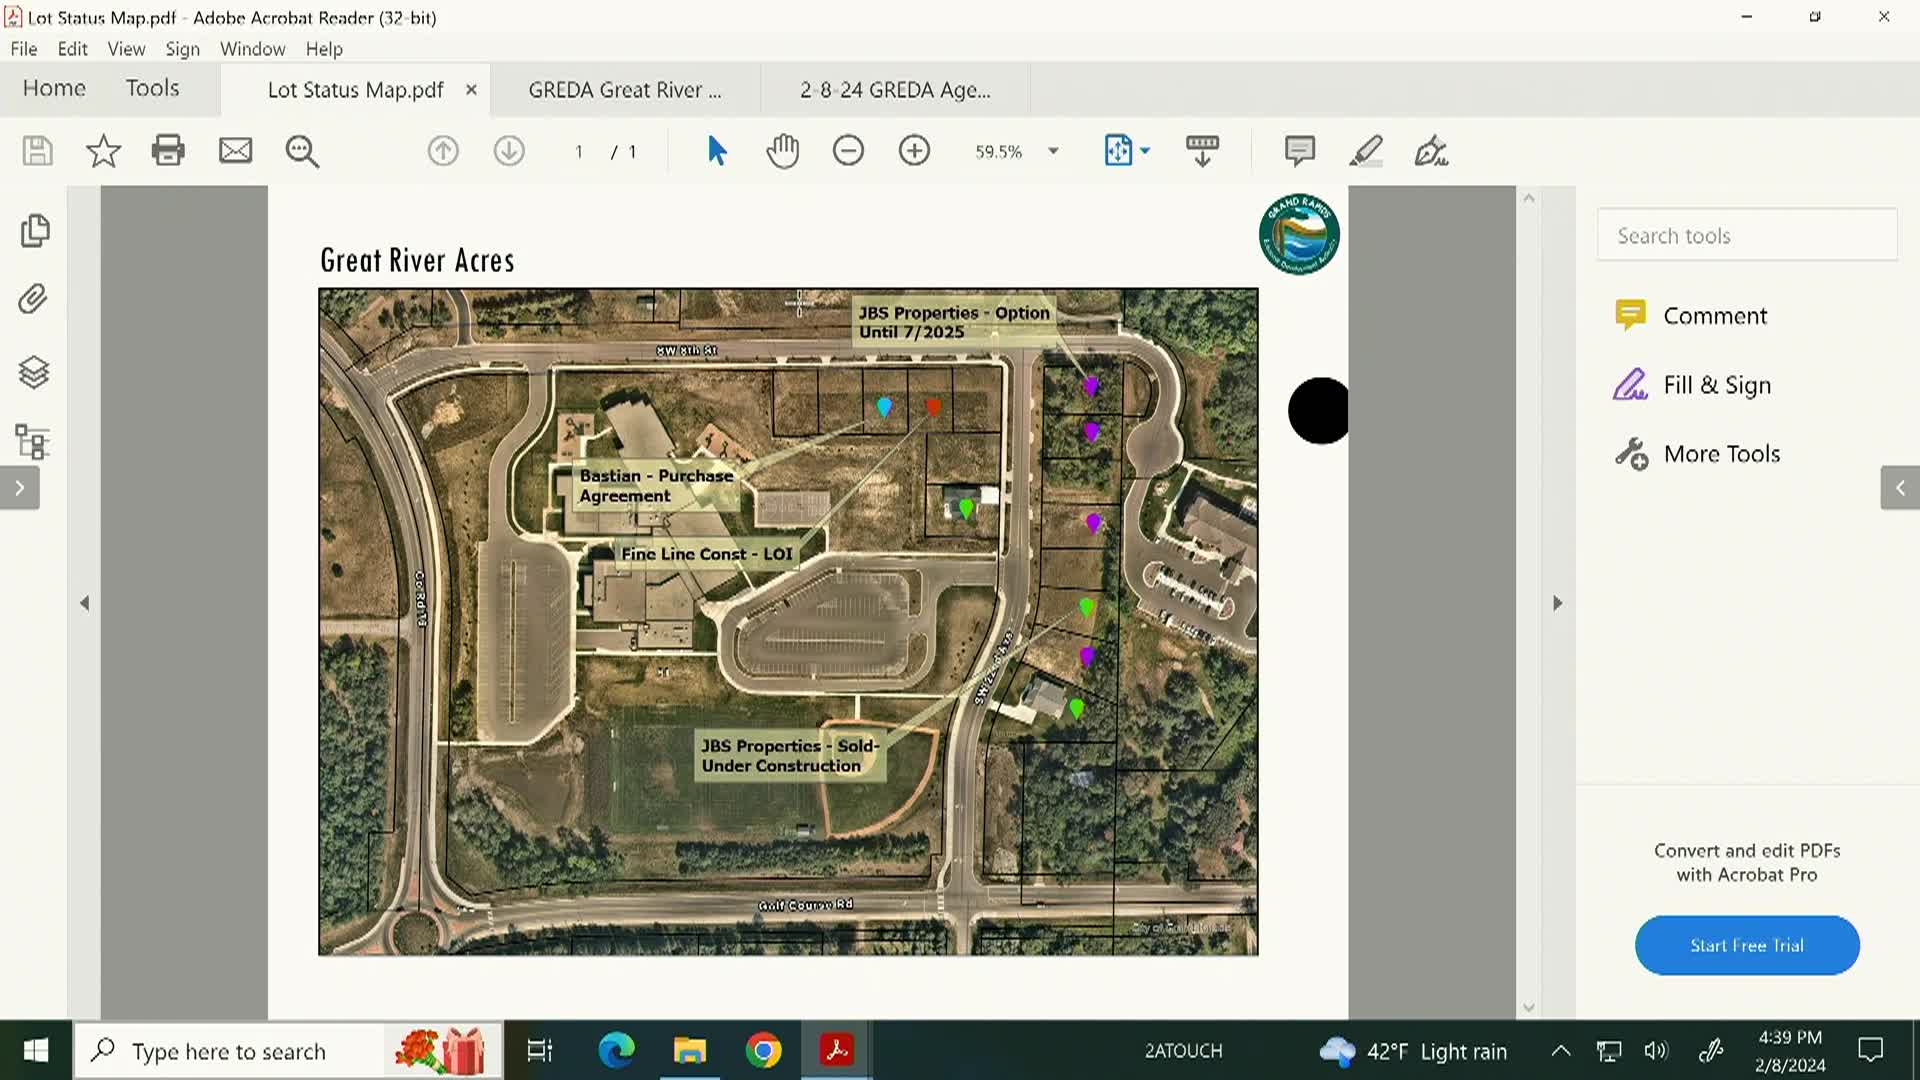The image size is (1920, 1080).
Task: Open the File menu
Action: pyautogui.click(x=24, y=49)
